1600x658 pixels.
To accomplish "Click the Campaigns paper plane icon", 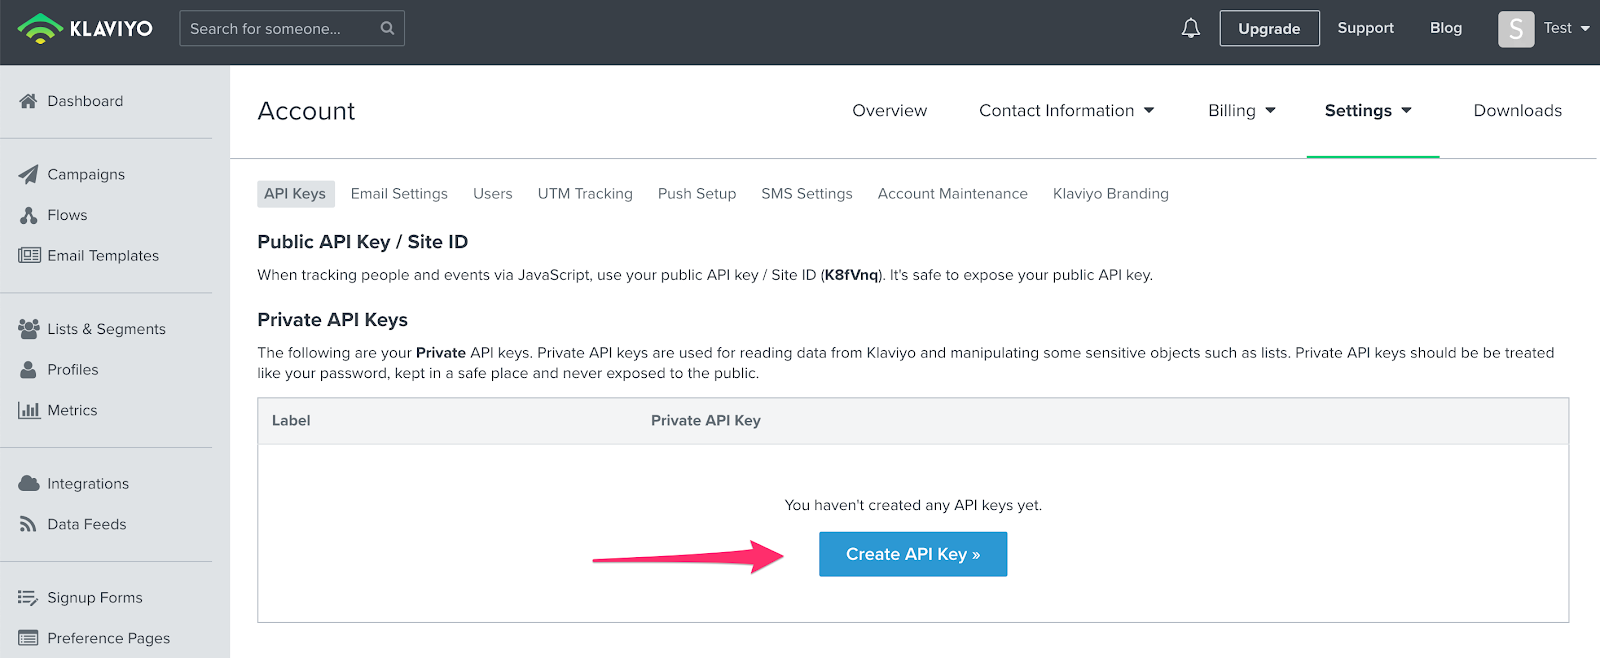I will coord(28,174).
